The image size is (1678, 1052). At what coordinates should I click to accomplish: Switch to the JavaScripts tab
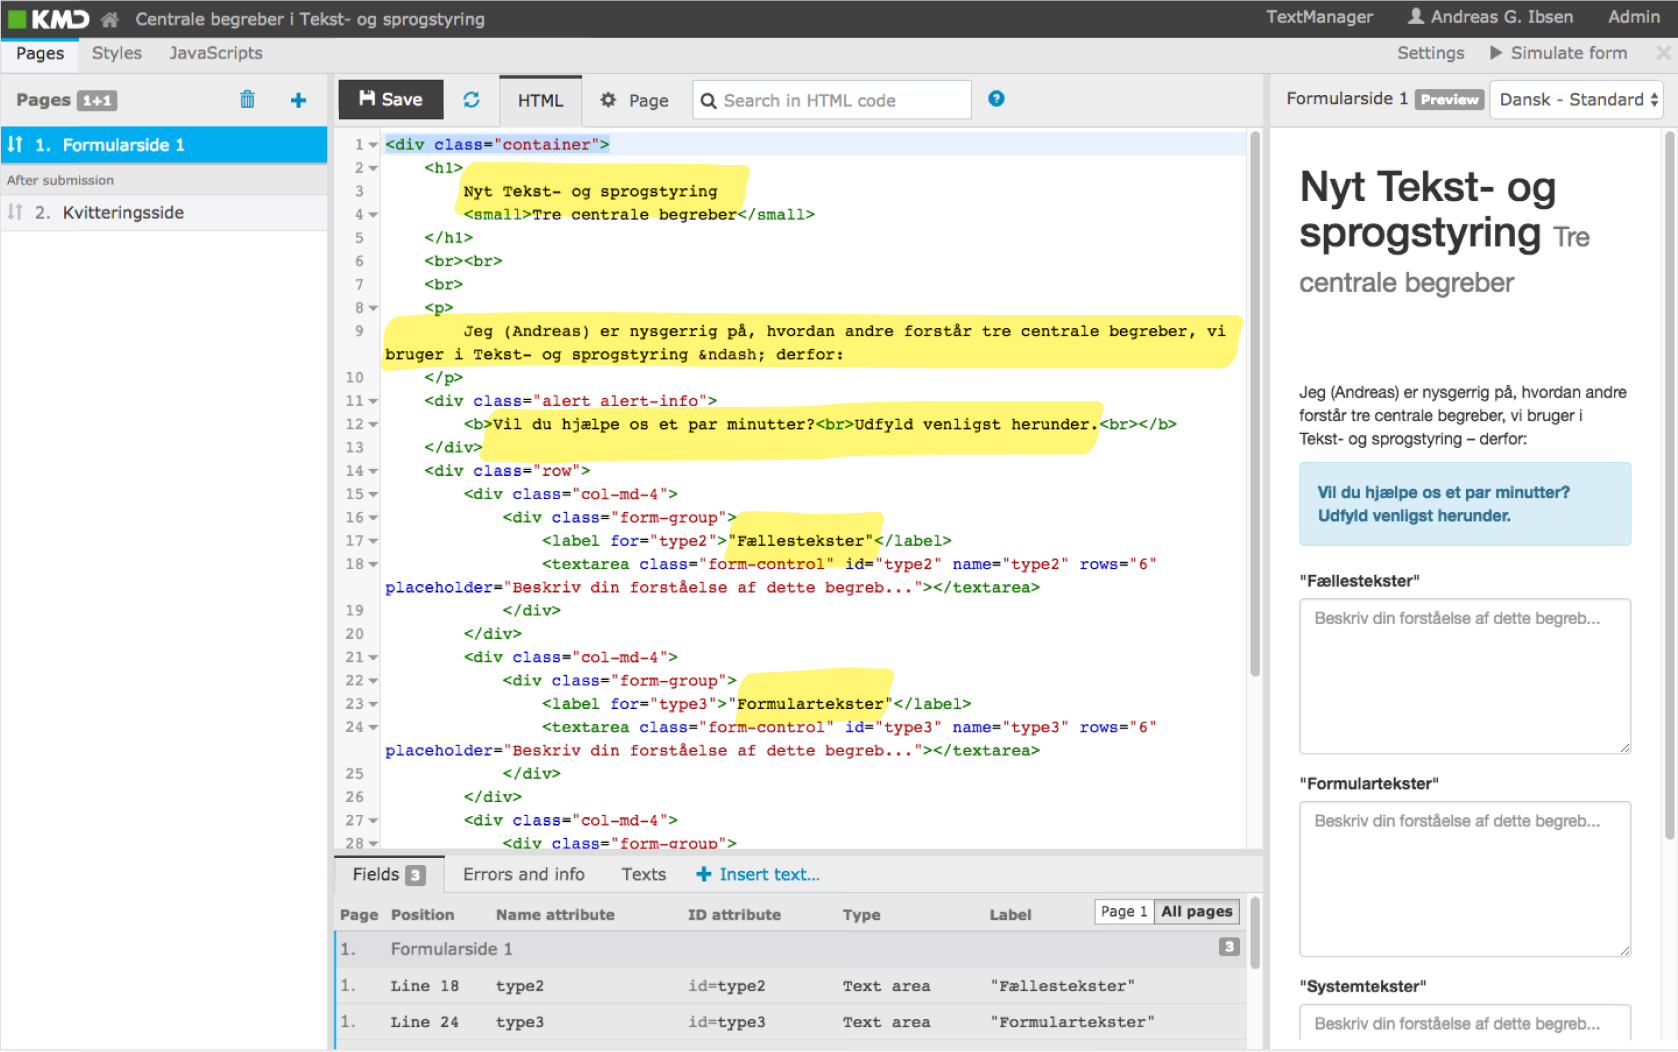215,53
